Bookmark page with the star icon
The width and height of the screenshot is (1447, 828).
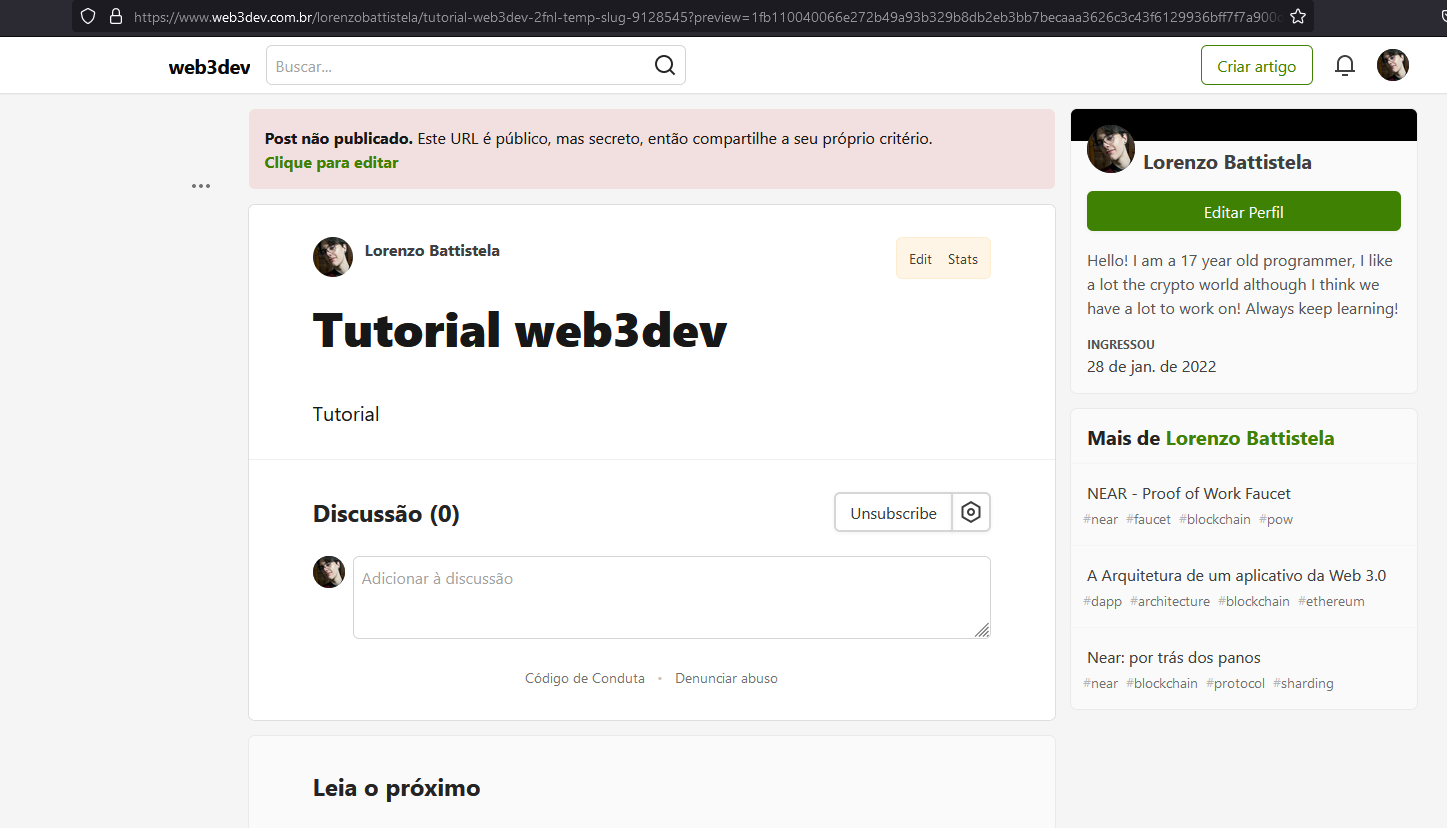coord(1298,16)
